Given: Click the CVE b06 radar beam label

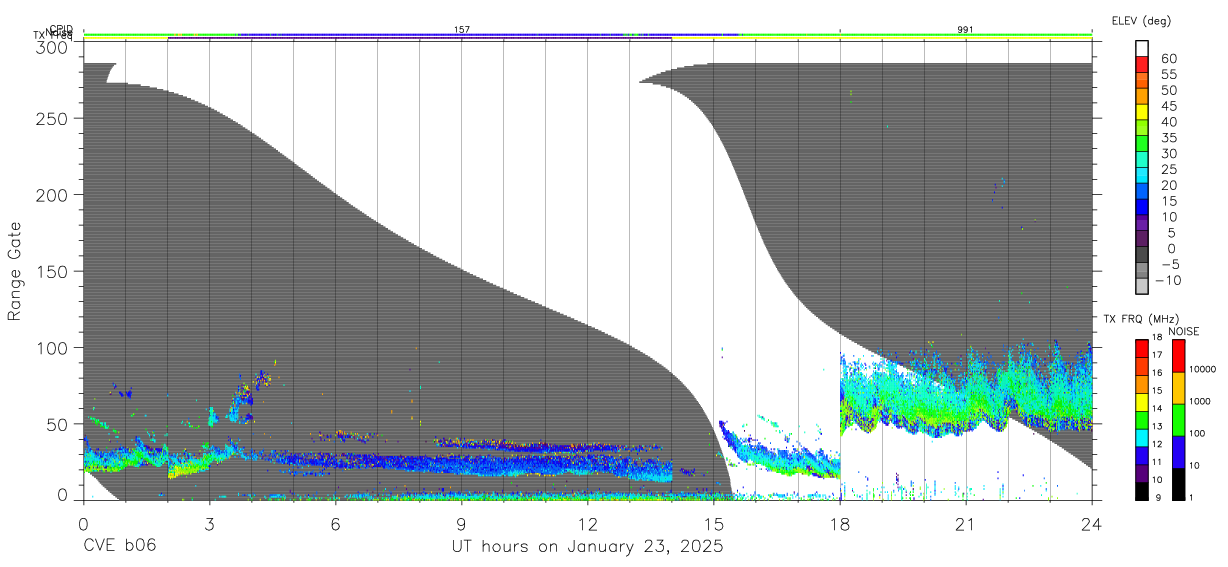Looking at the screenshot, I should point(120,547).
